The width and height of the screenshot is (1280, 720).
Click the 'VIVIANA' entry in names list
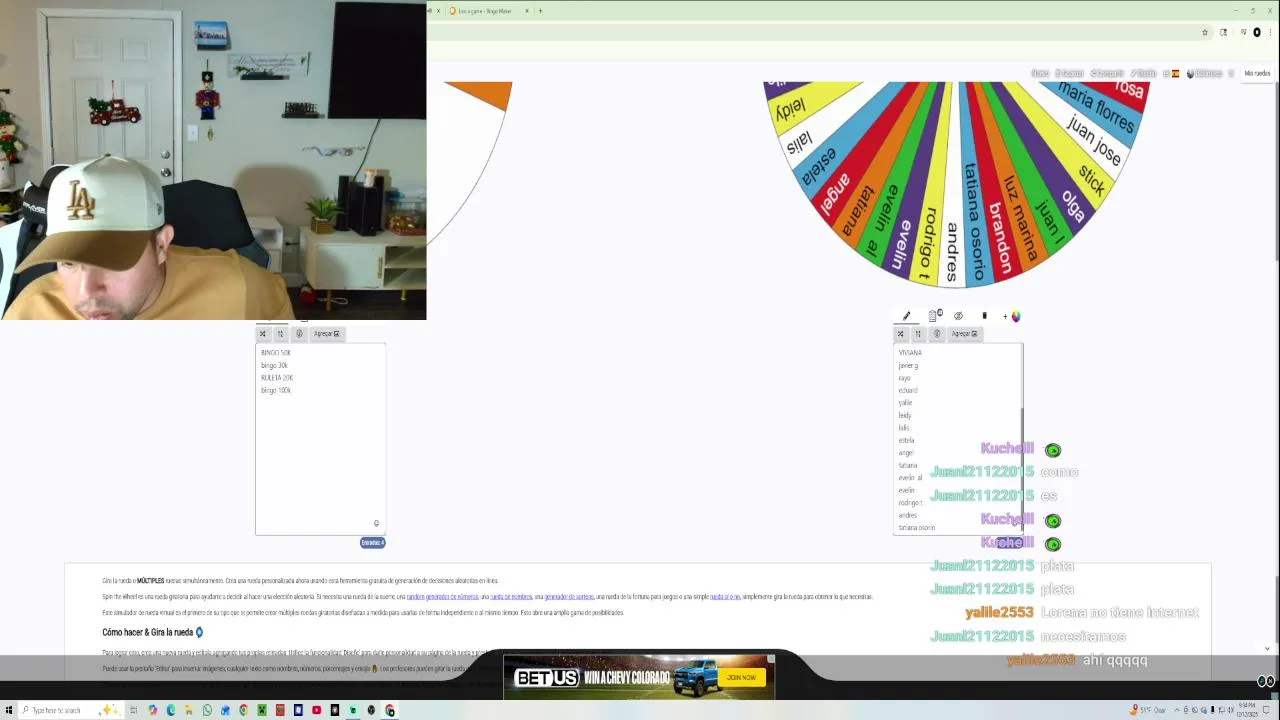tap(910, 353)
